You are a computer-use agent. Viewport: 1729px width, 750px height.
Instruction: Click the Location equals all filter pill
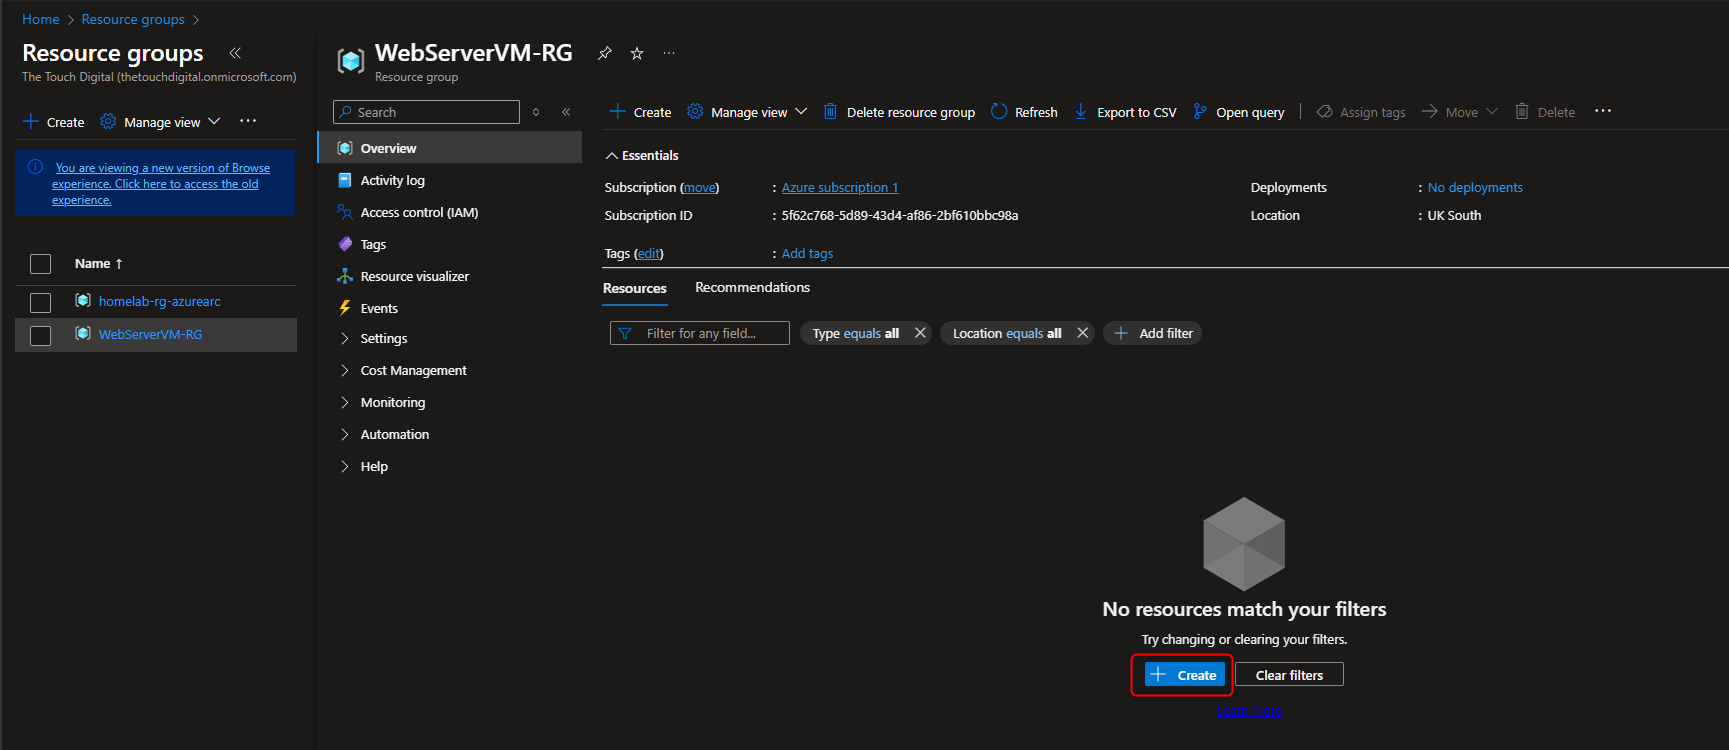[x=1007, y=333]
